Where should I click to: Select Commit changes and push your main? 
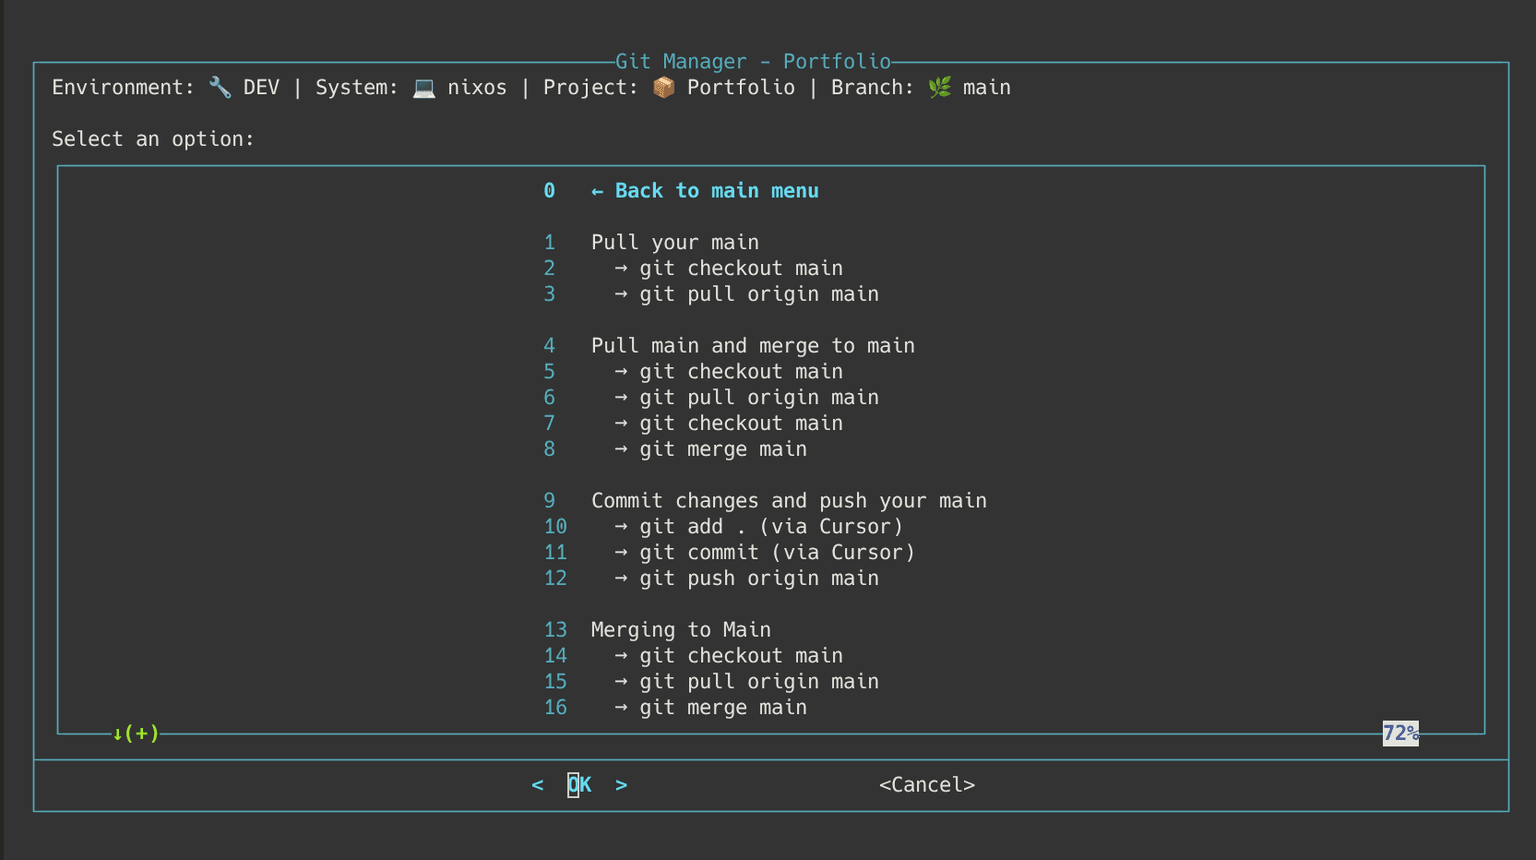tap(788, 501)
